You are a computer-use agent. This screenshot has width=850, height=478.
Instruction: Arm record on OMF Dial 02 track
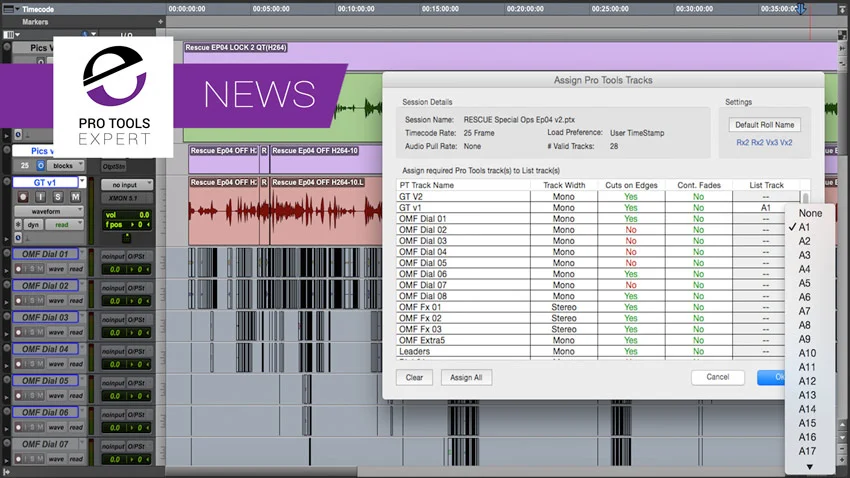pyautogui.click(x=18, y=301)
